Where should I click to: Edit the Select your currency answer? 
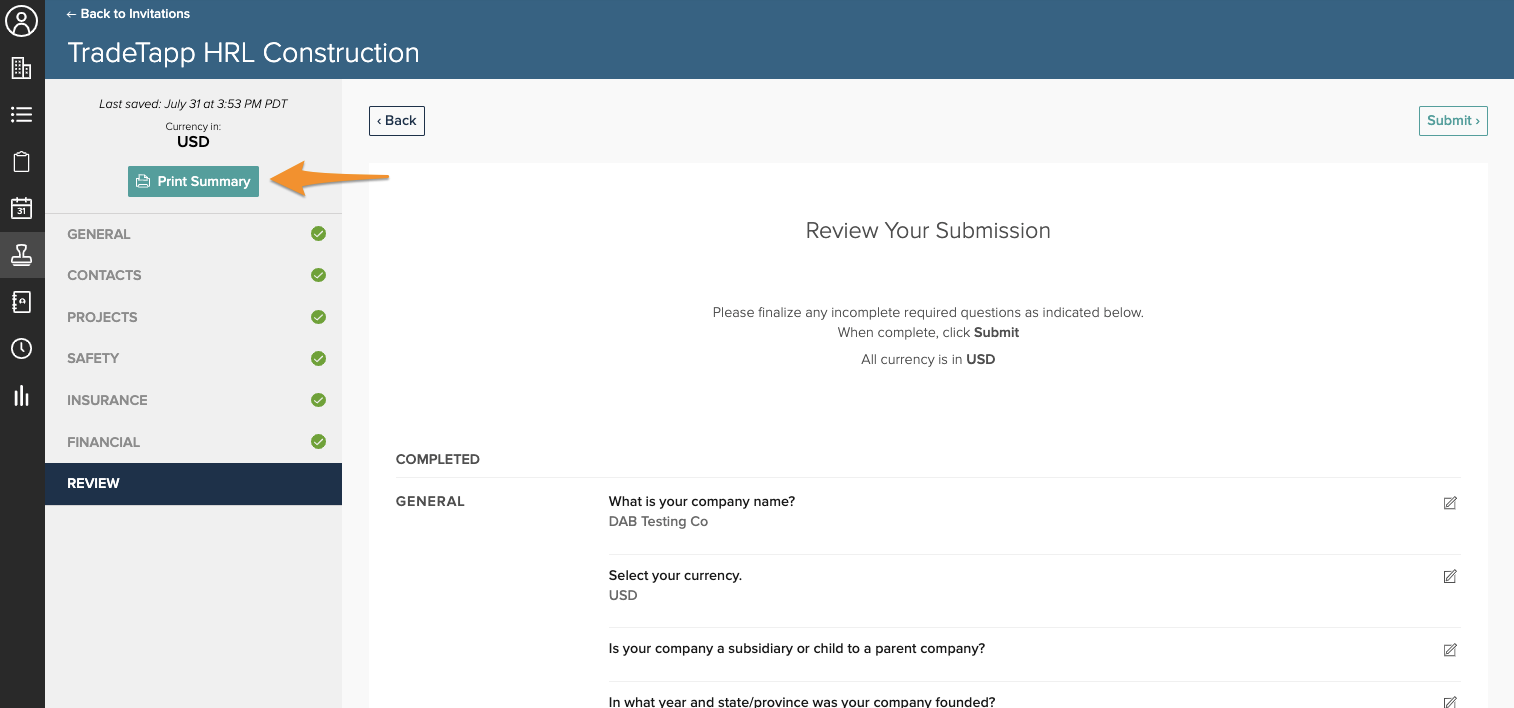tap(1450, 577)
